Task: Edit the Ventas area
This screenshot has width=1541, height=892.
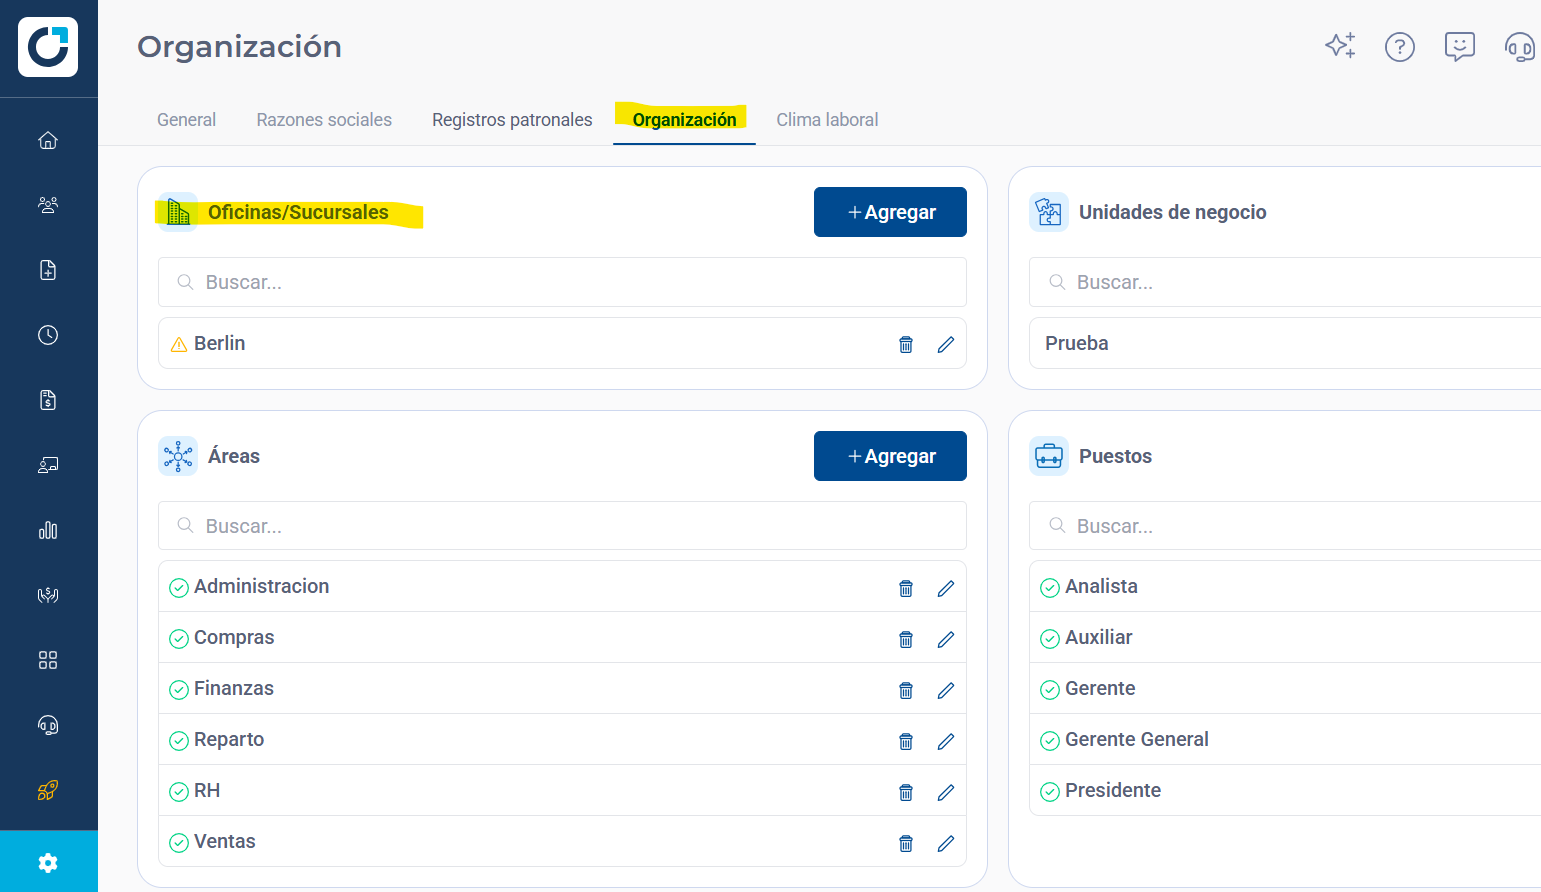Action: click(x=946, y=843)
